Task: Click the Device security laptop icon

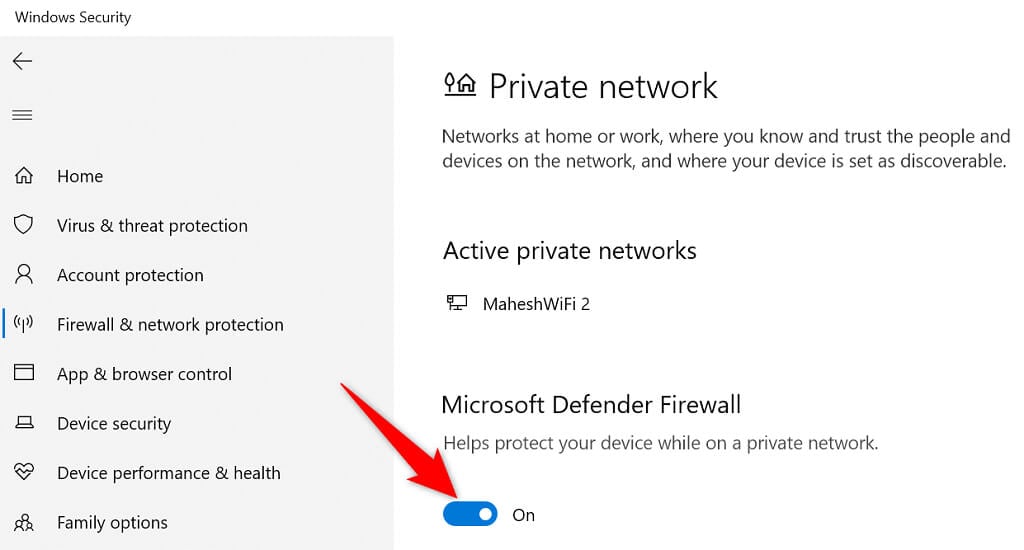Action: [x=24, y=423]
